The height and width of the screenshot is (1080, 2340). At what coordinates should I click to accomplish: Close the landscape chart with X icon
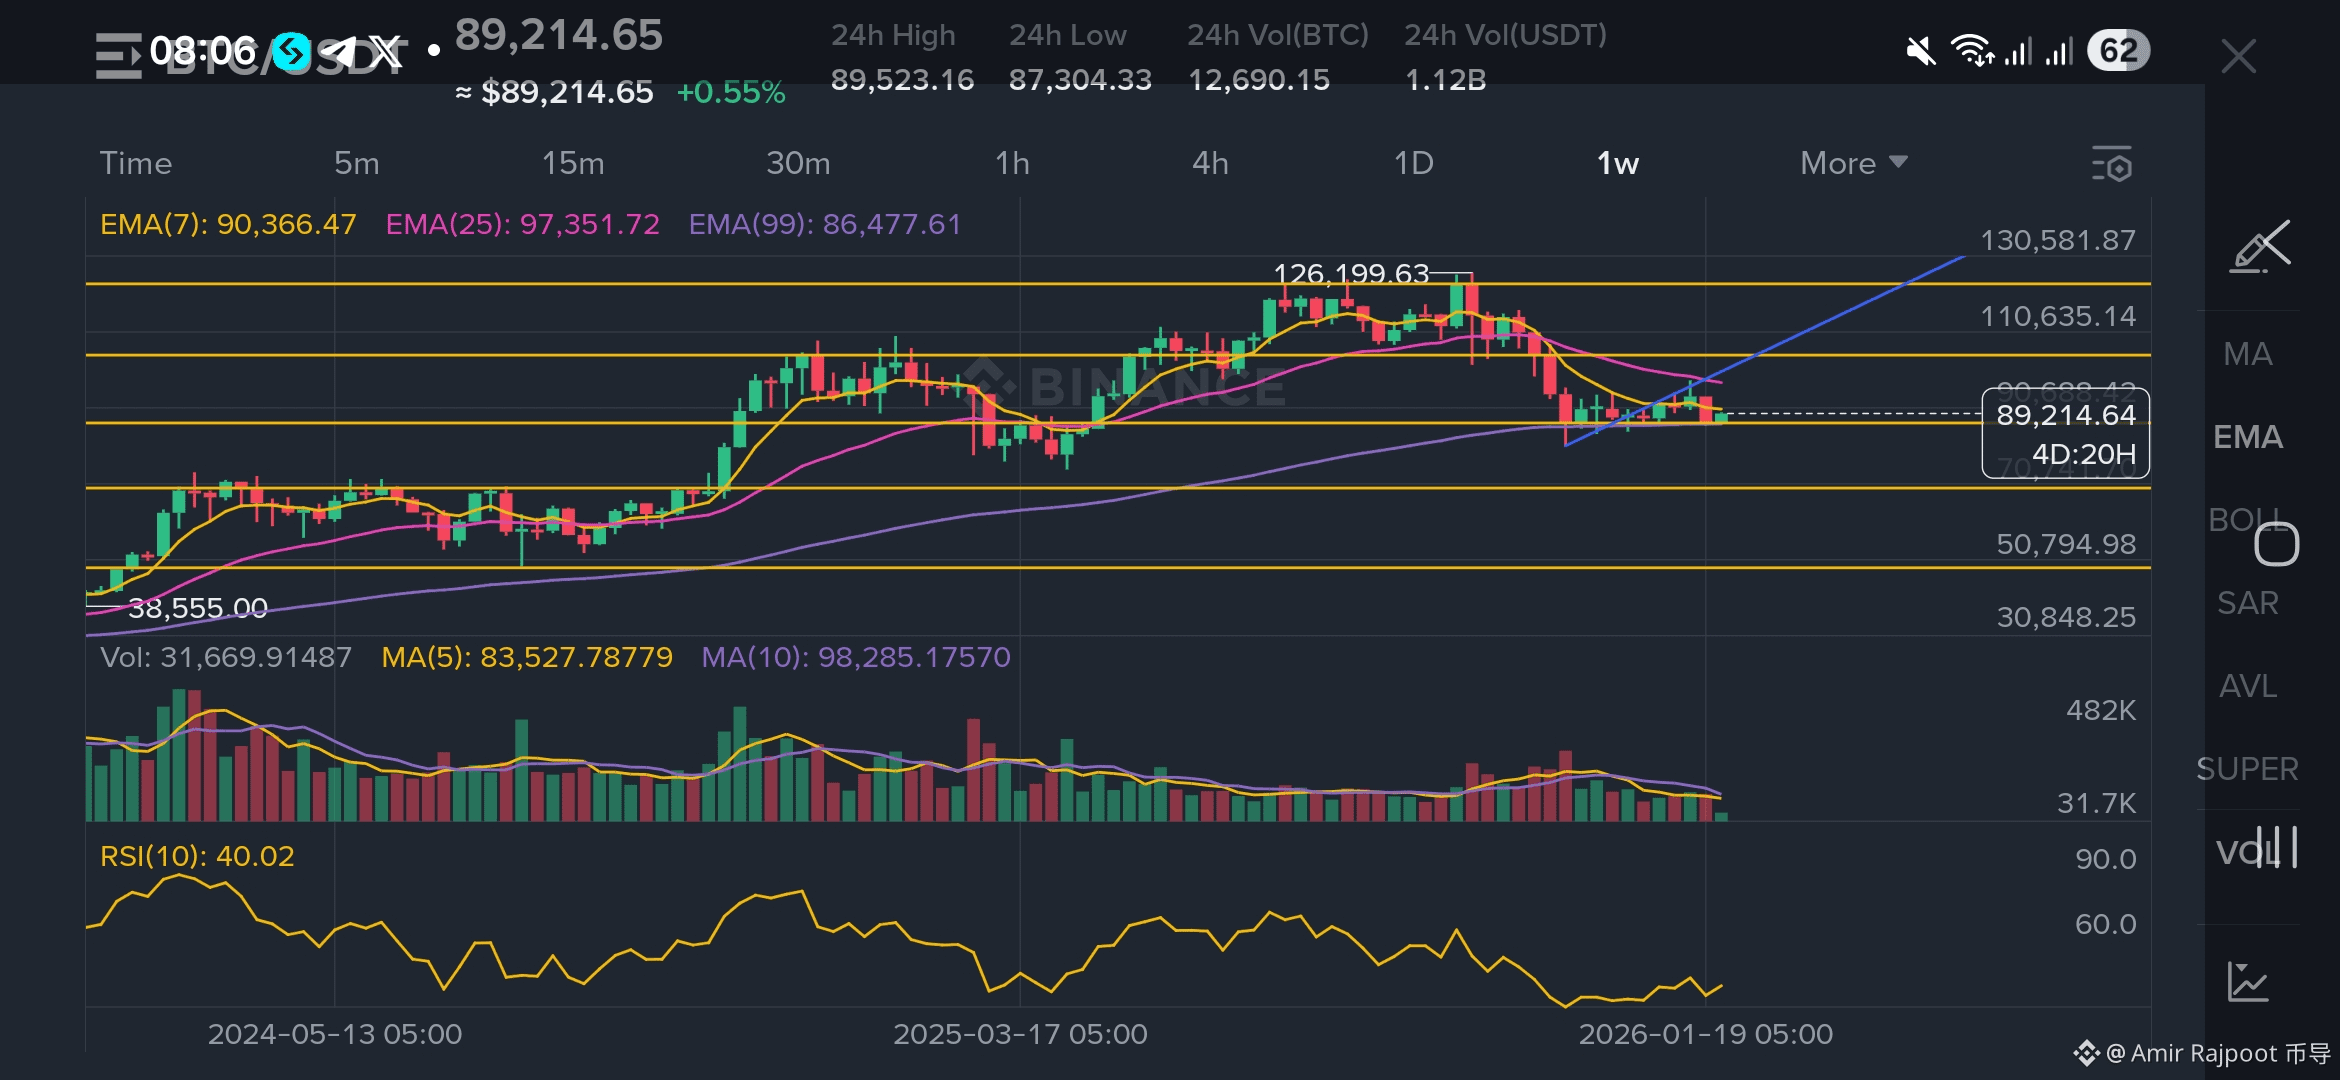(2238, 56)
